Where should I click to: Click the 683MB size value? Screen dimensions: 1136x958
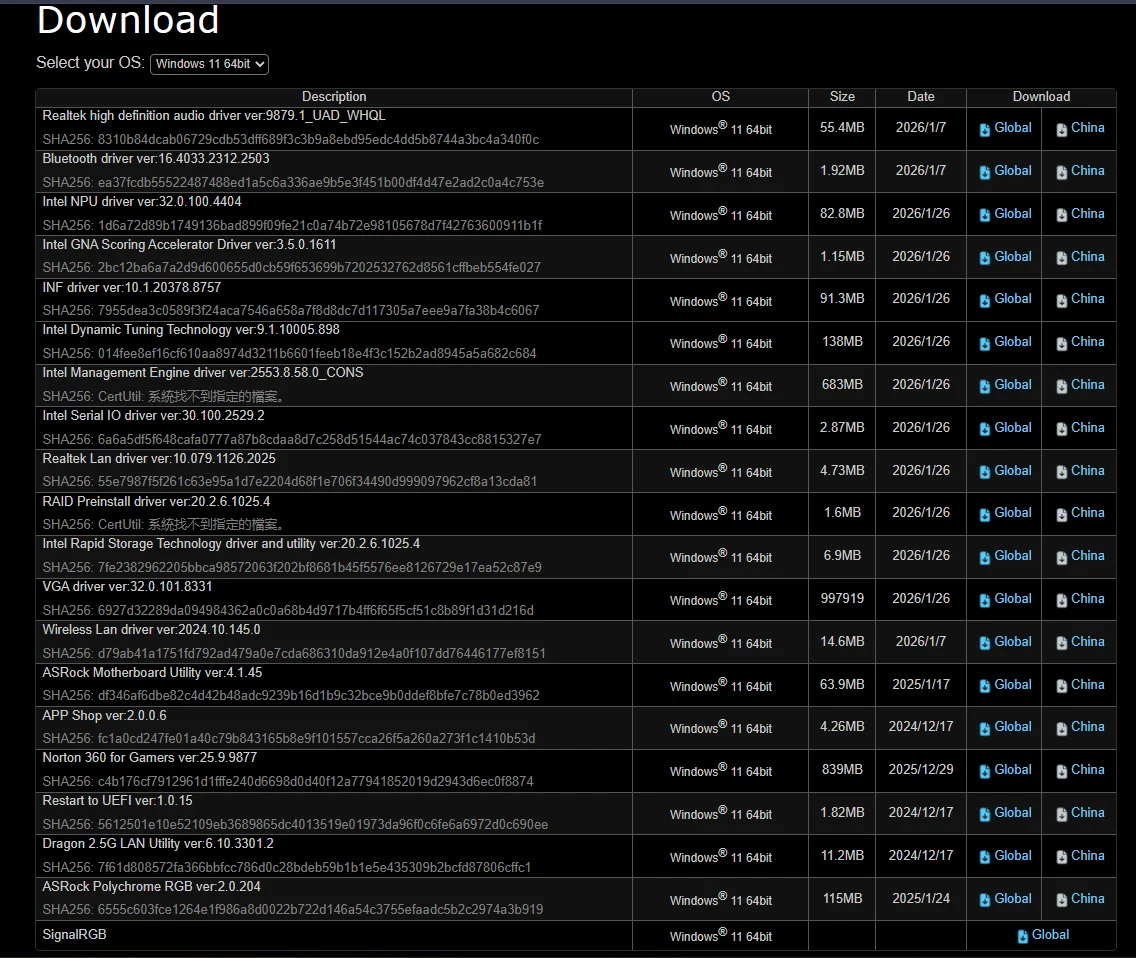click(842, 384)
